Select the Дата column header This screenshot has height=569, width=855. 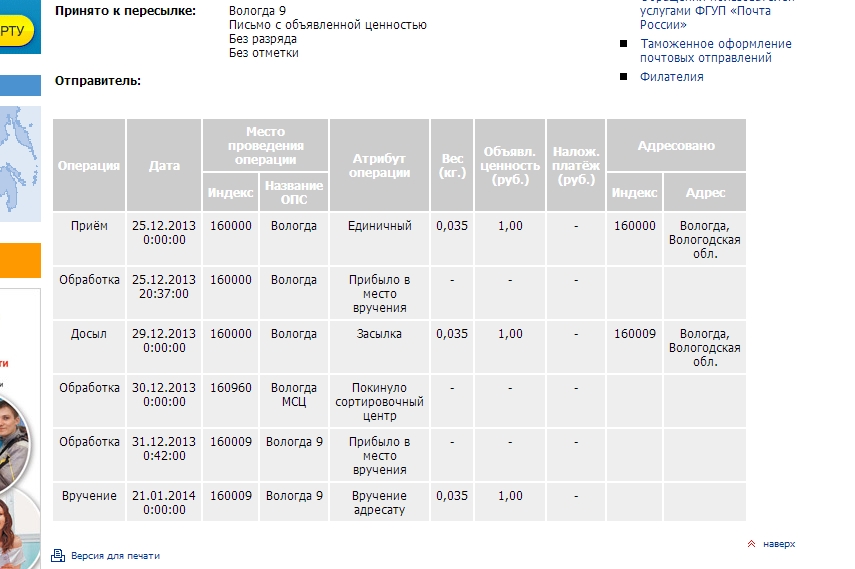164,165
